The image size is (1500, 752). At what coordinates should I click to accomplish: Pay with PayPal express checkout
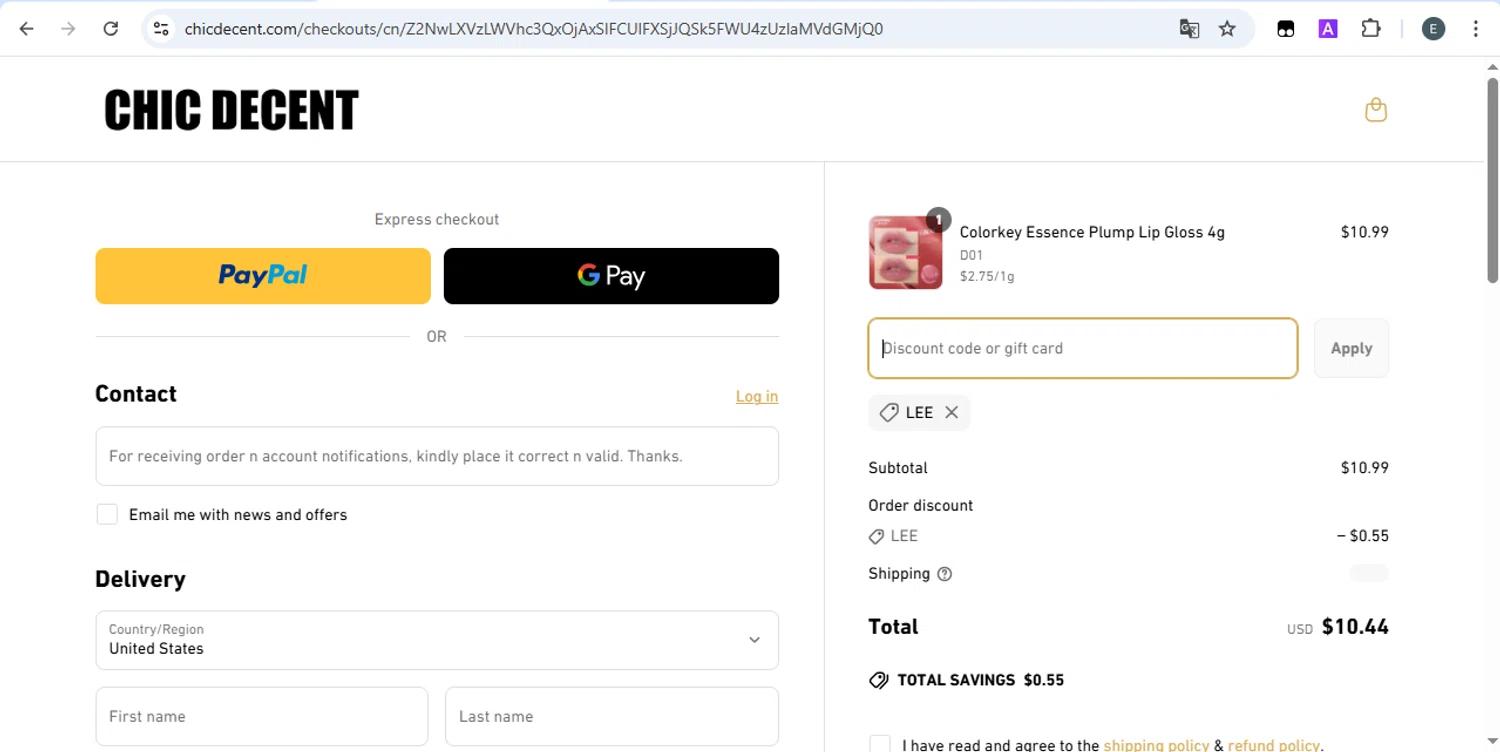click(263, 276)
